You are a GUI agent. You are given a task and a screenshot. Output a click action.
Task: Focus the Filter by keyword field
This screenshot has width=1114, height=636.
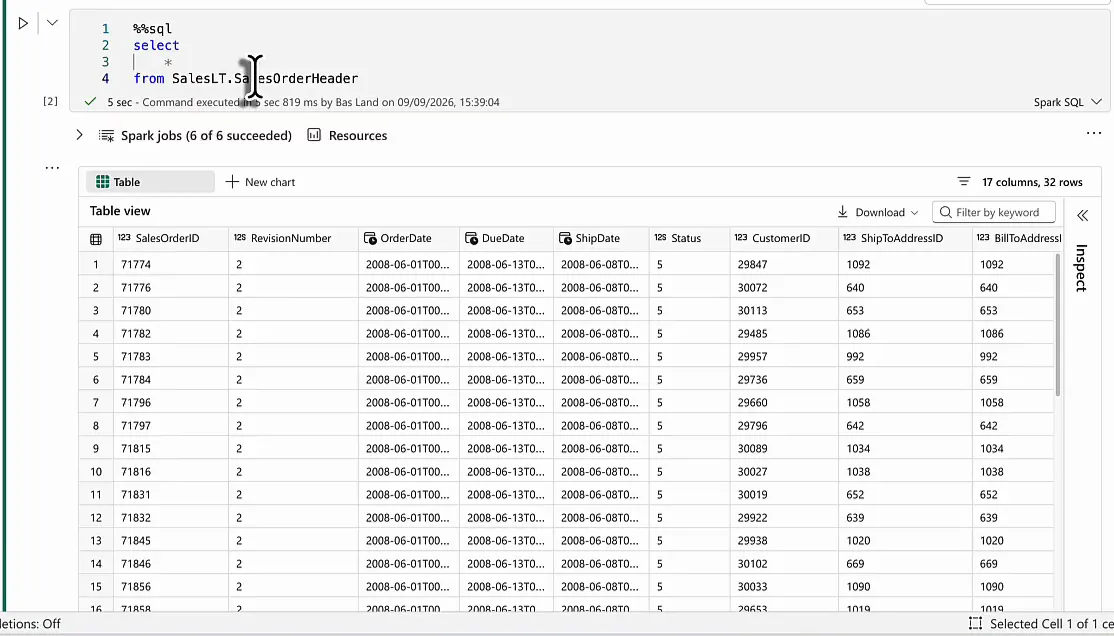(993, 212)
